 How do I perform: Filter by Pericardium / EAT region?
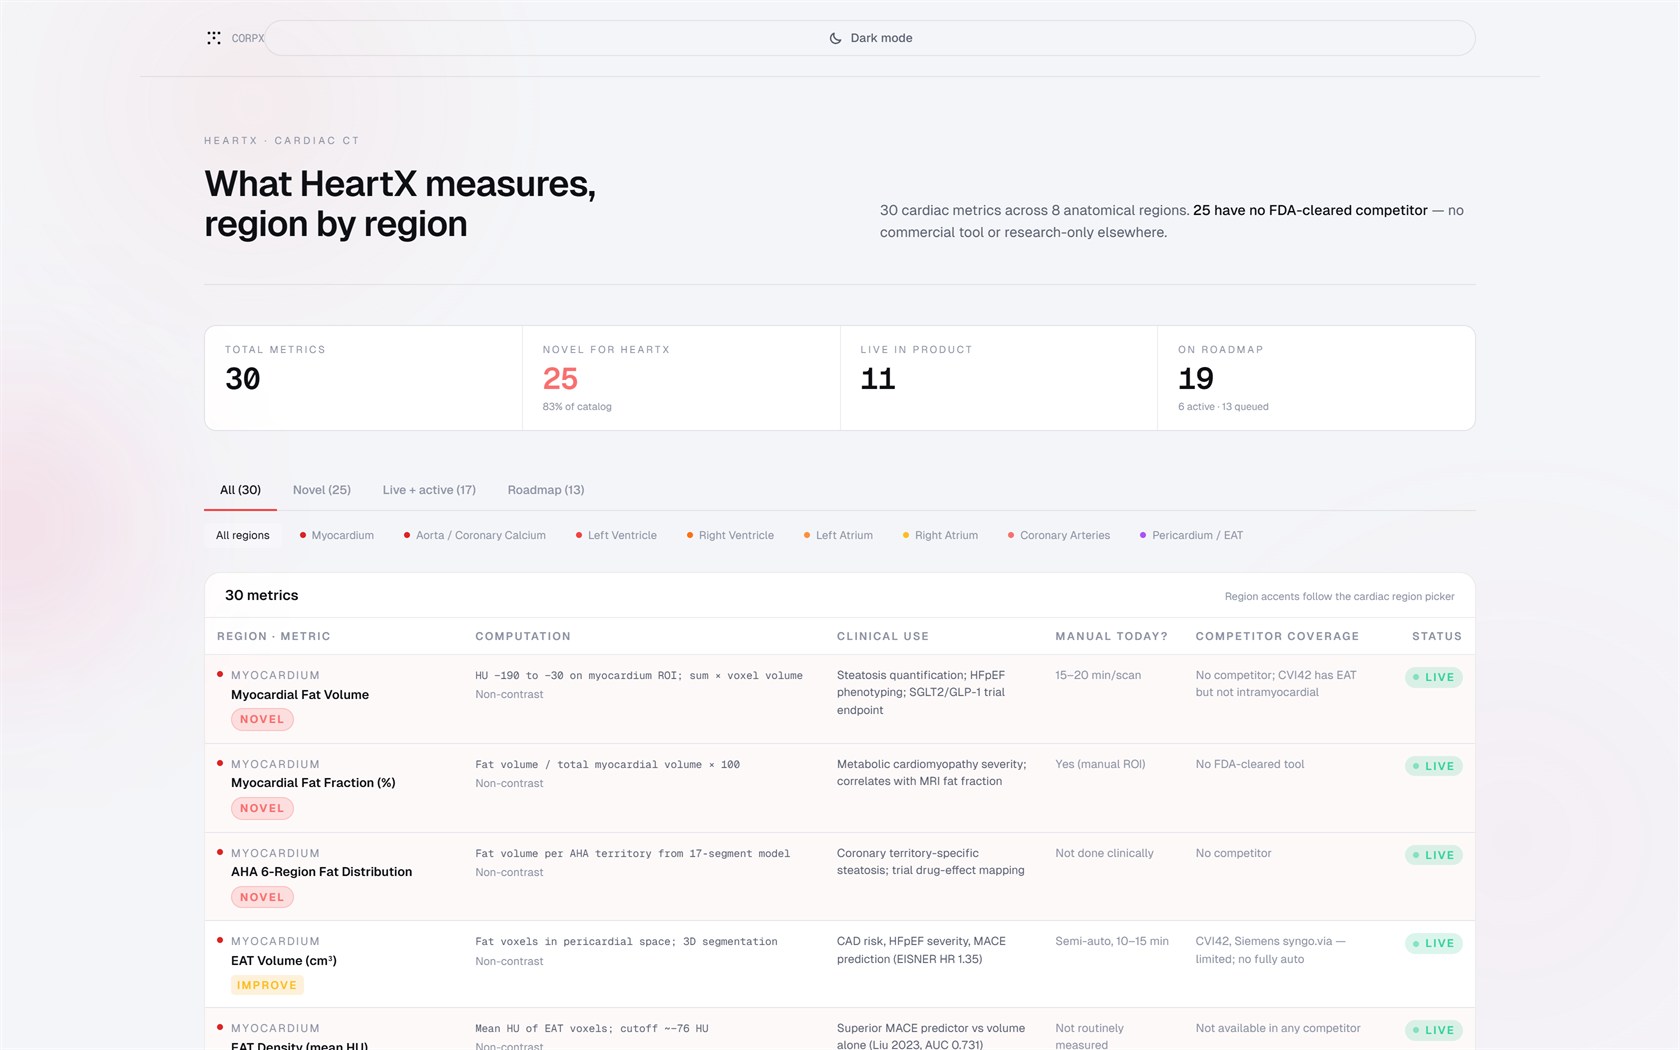click(1191, 535)
